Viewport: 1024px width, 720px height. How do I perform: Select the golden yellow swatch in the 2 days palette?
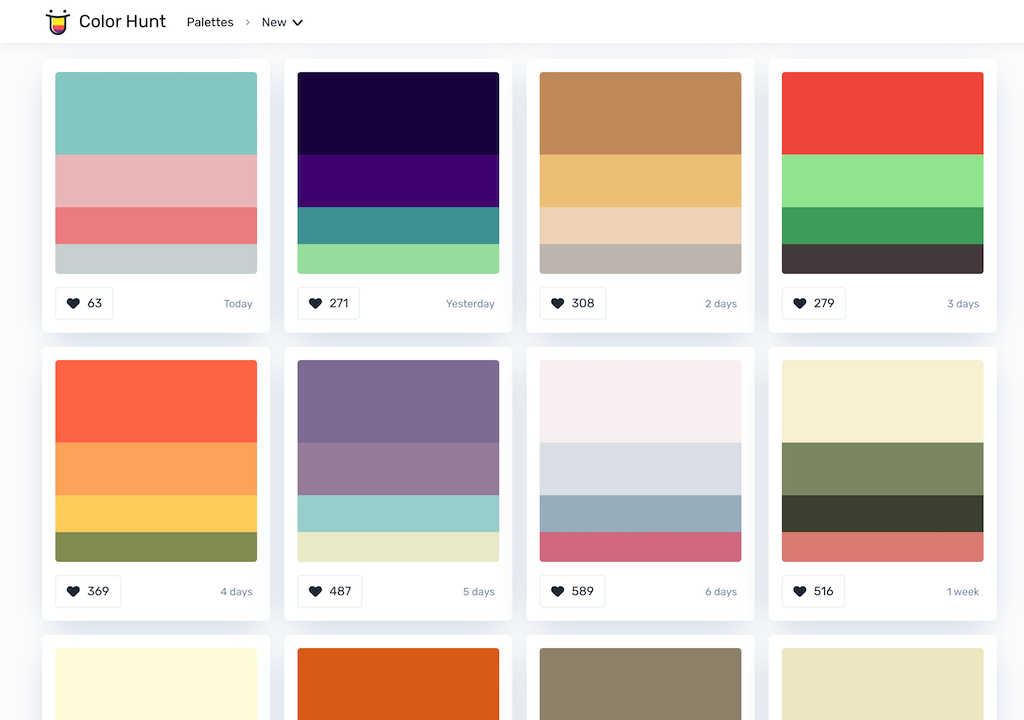pos(641,181)
